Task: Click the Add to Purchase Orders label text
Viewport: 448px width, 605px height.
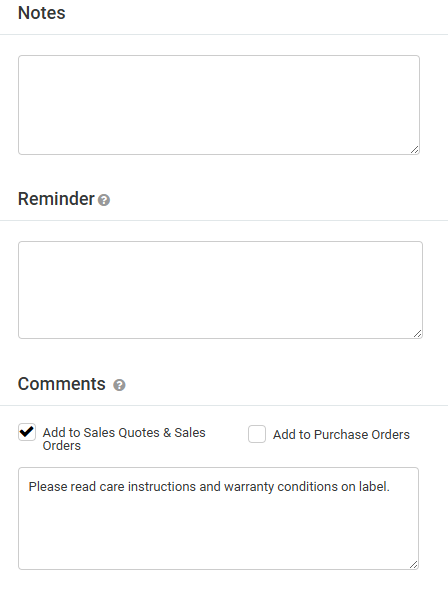Action: coord(341,435)
